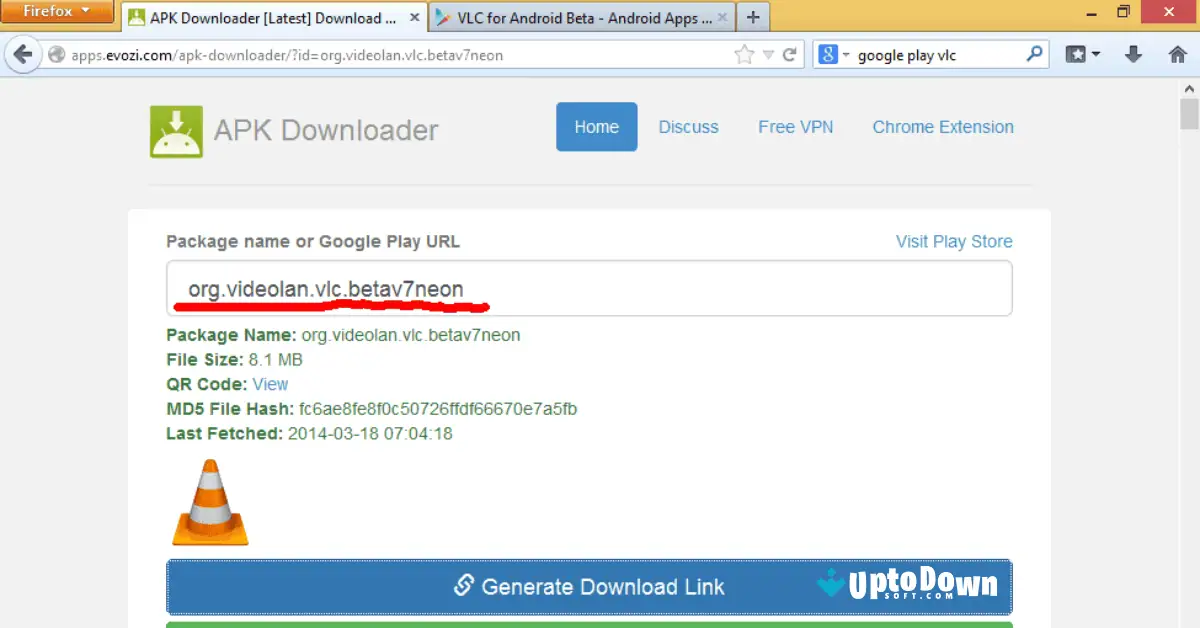Screen dimensions: 1200x628
Task: Click Generate Download Link
Action: tap(589, 586)
